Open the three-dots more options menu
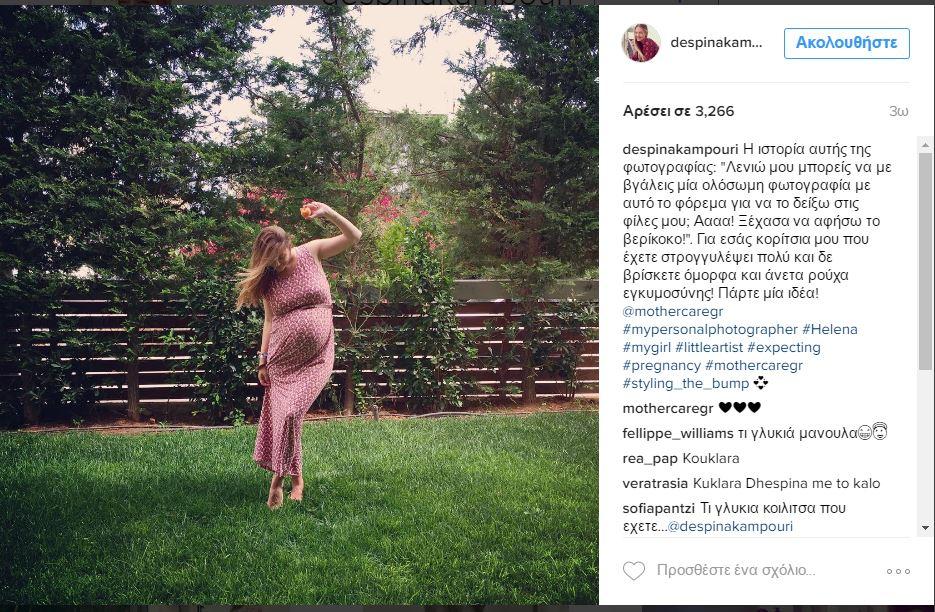This screenshot has height=612, width=935. (898, 571)
